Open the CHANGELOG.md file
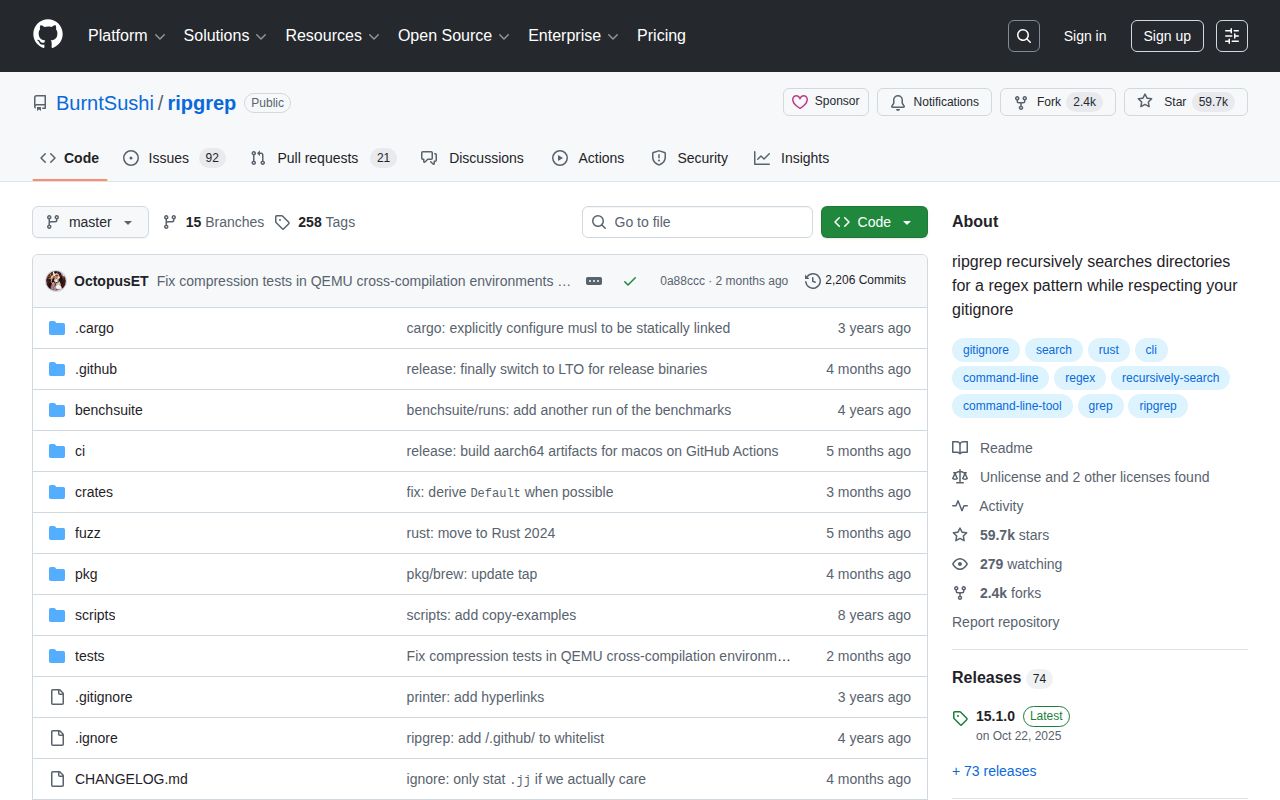Image resolution: width=1280 pixels, height=800 pixels. coord(131,778)
